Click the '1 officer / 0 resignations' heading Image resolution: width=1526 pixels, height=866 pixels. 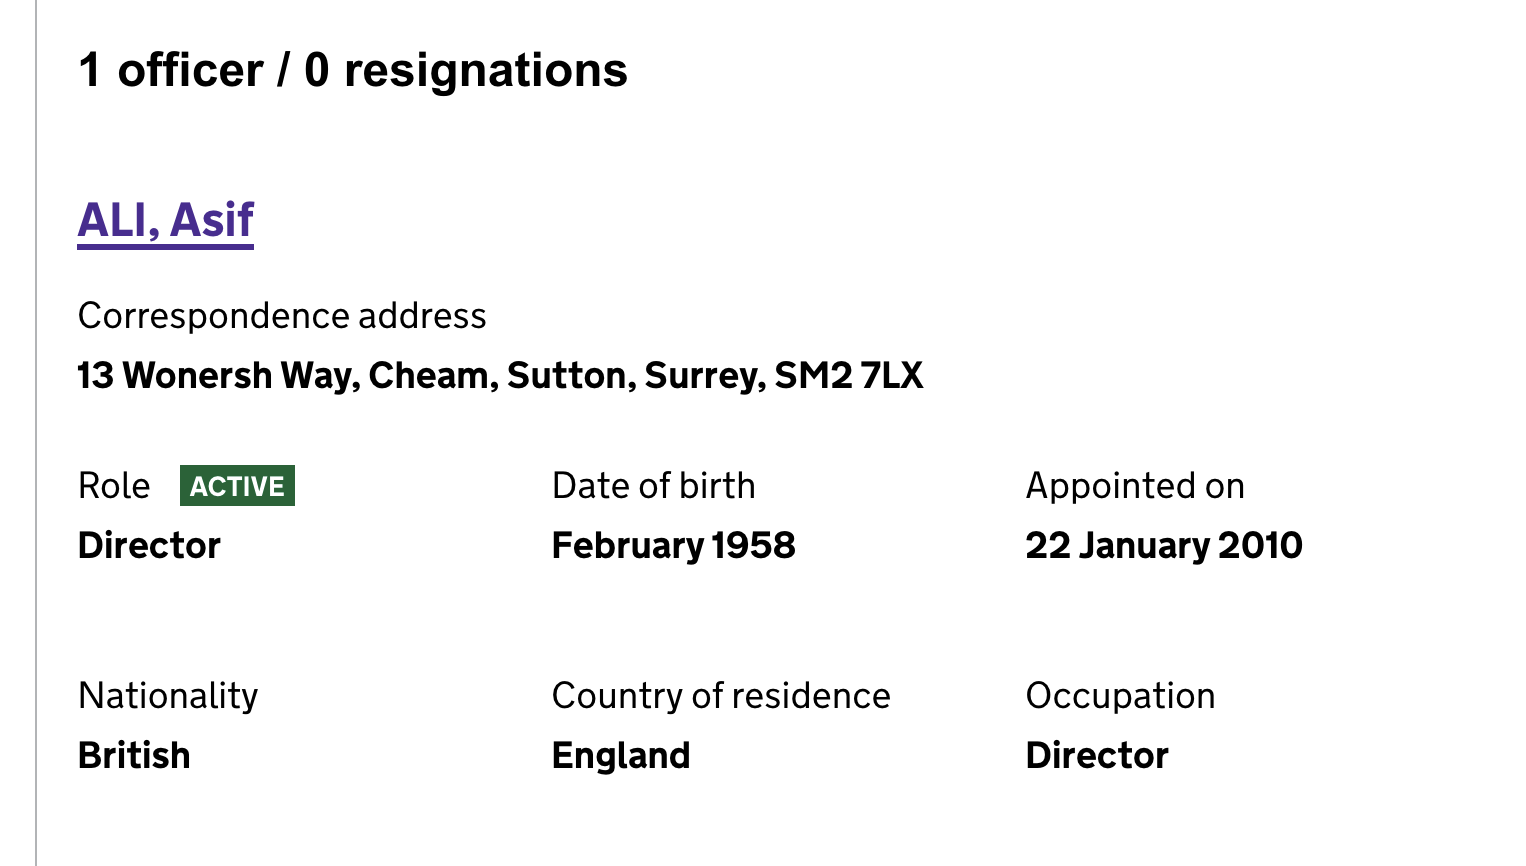click(353, 71)
